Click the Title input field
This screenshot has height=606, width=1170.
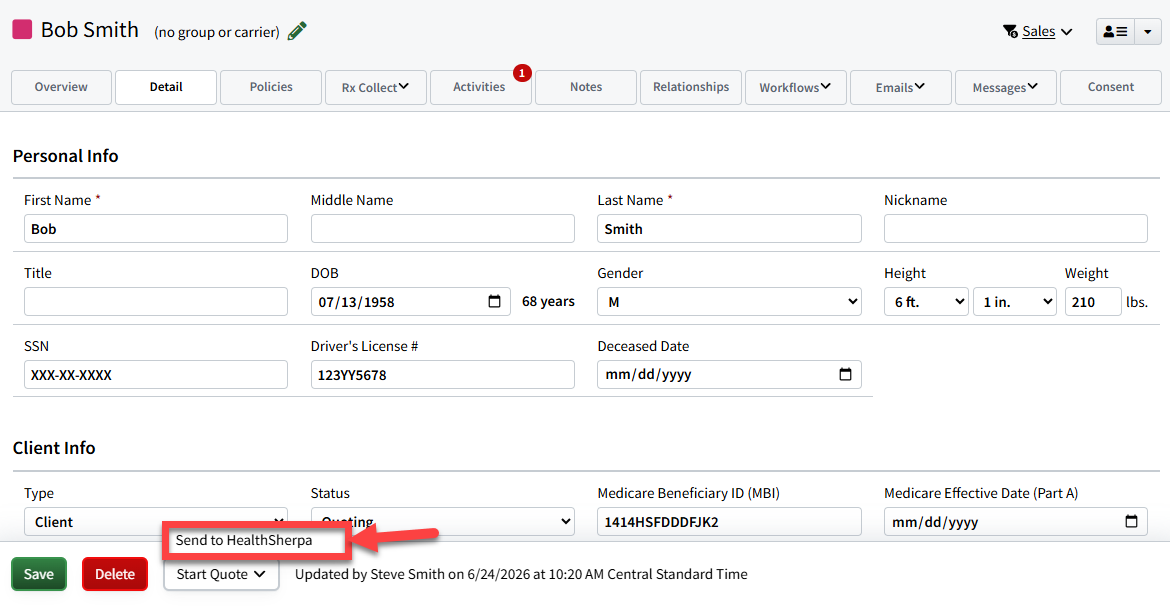(x=156, y=302)
